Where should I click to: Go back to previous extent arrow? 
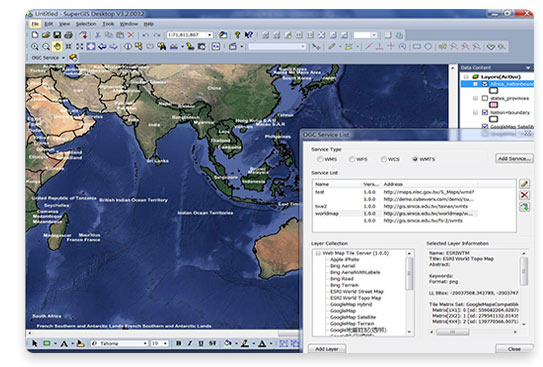103,46
